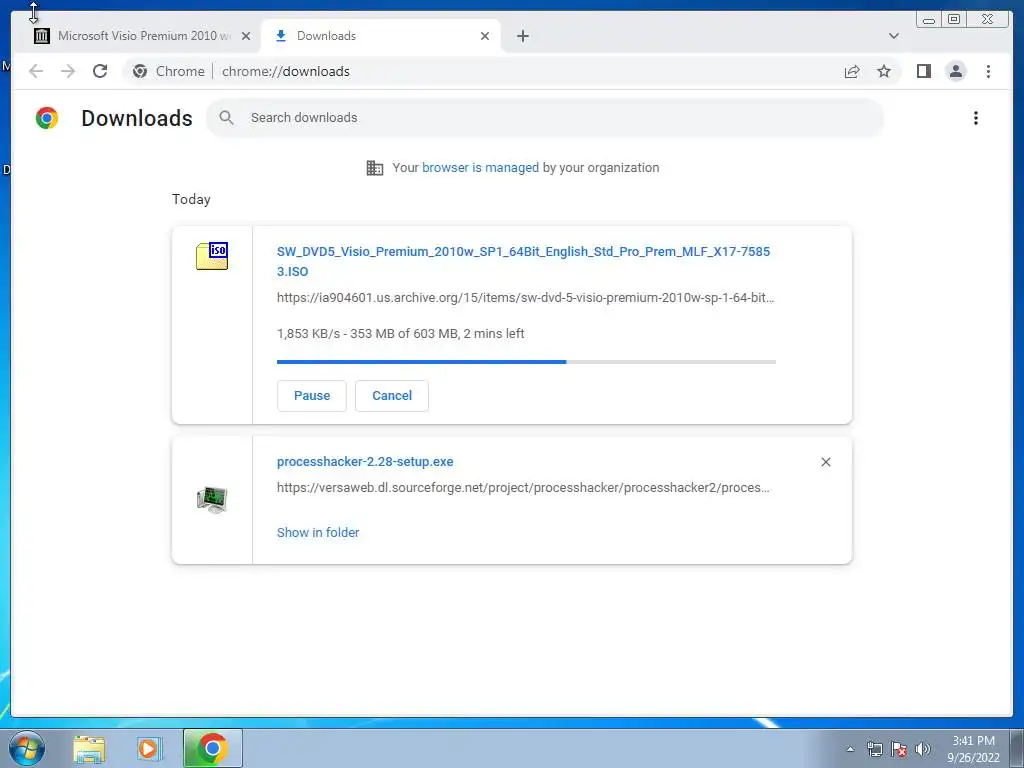Click the search magnifier icon in downloads
The width and height of the screenshot is (1024, 768).
point(227,118)
